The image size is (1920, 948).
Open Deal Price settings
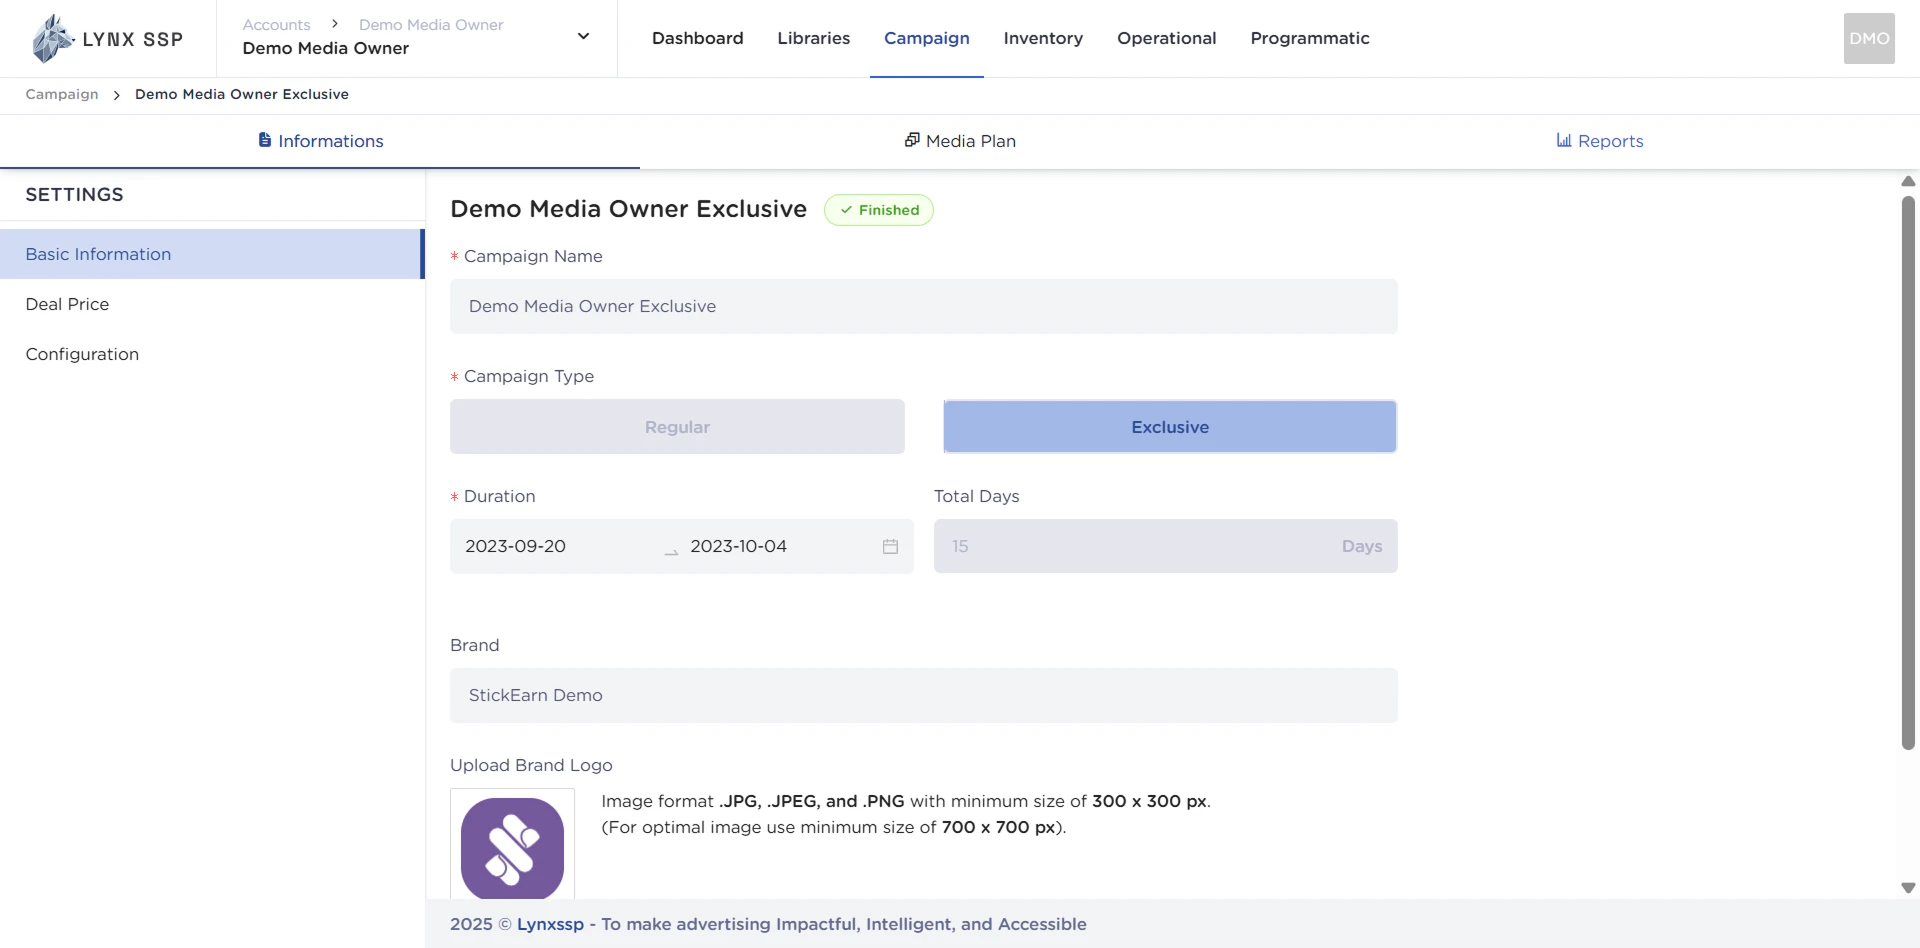67,304
